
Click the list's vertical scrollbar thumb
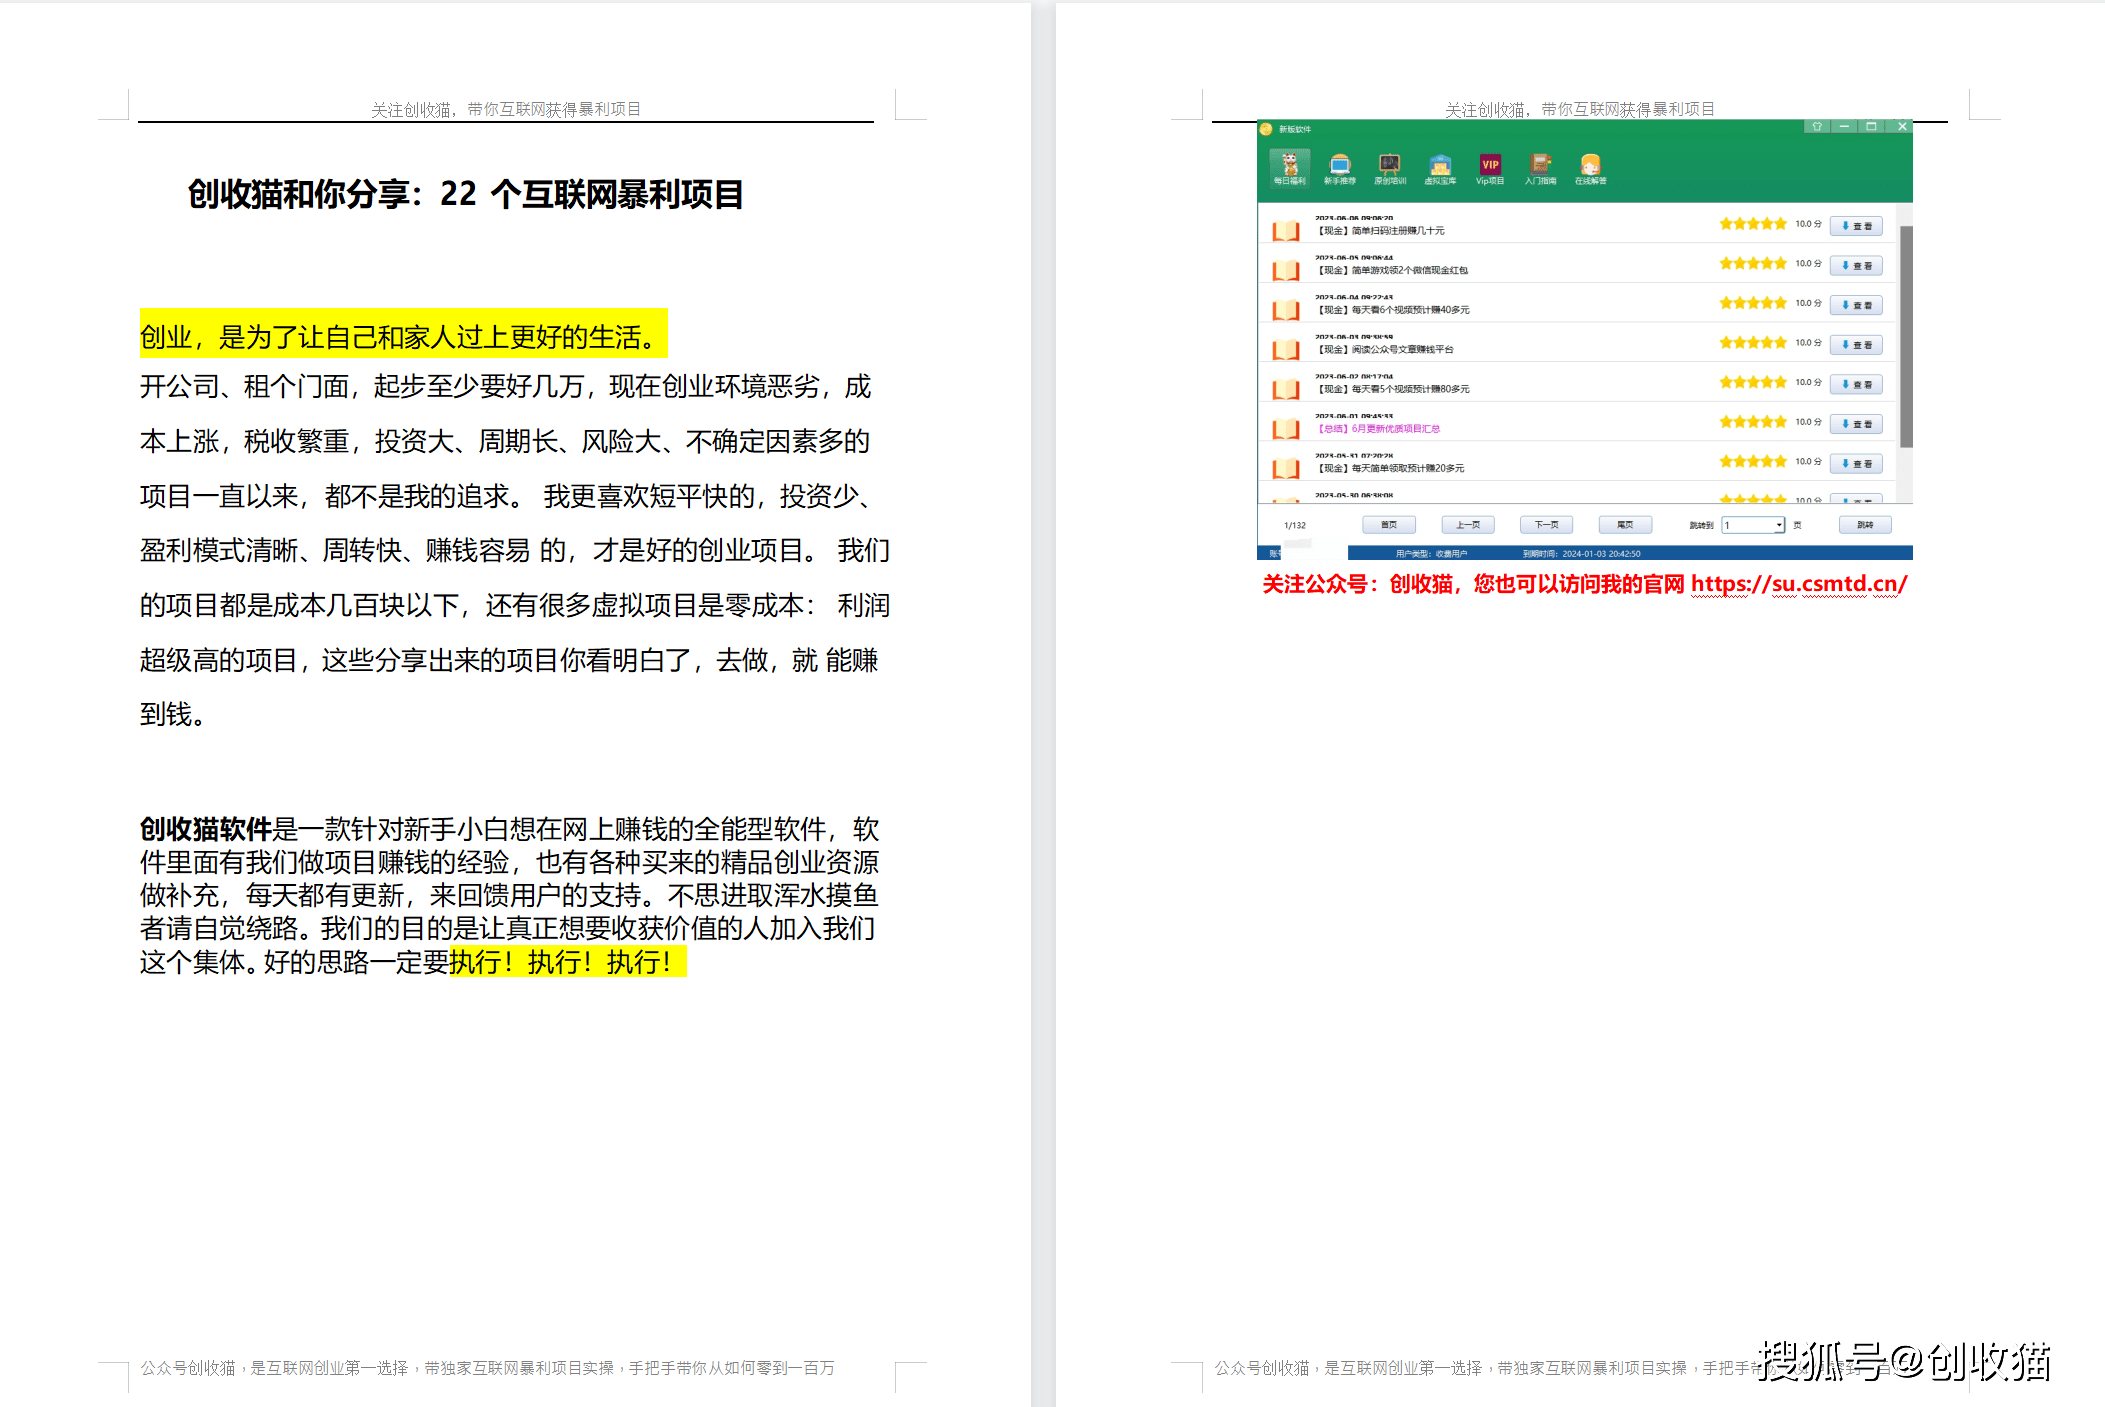click(x=1906, y=335)
